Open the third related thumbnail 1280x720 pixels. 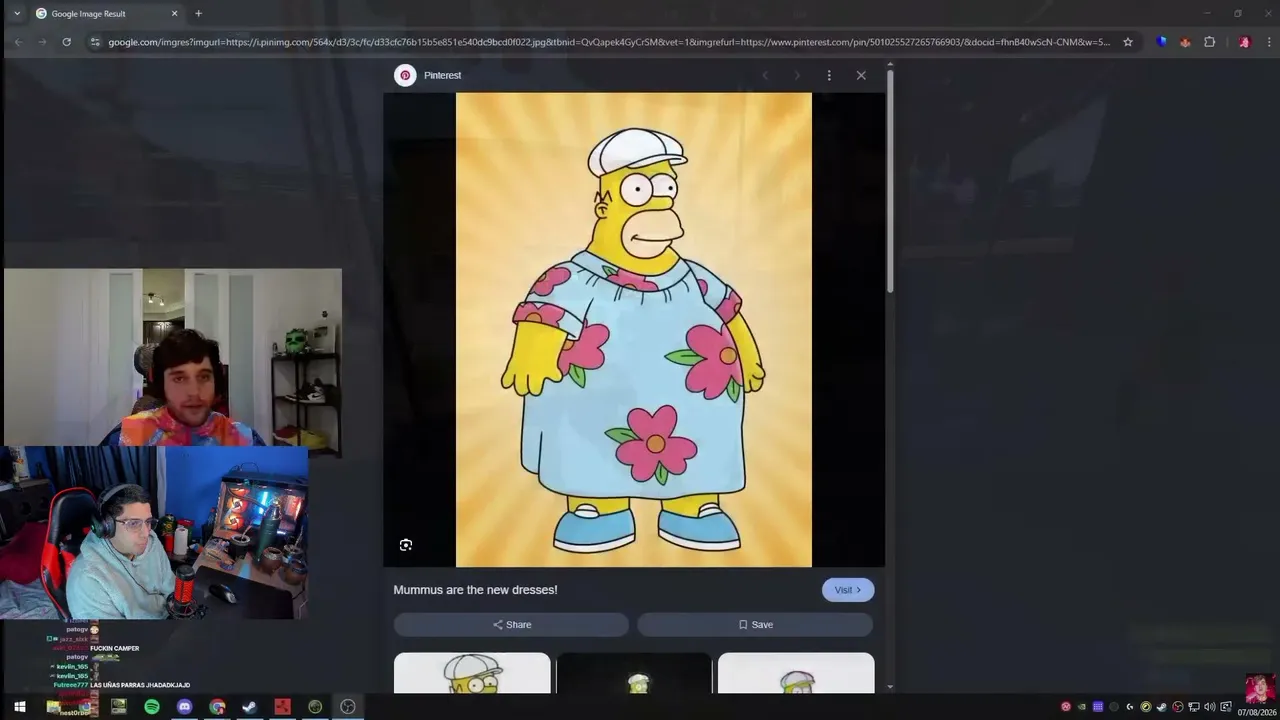click(796, 673)
